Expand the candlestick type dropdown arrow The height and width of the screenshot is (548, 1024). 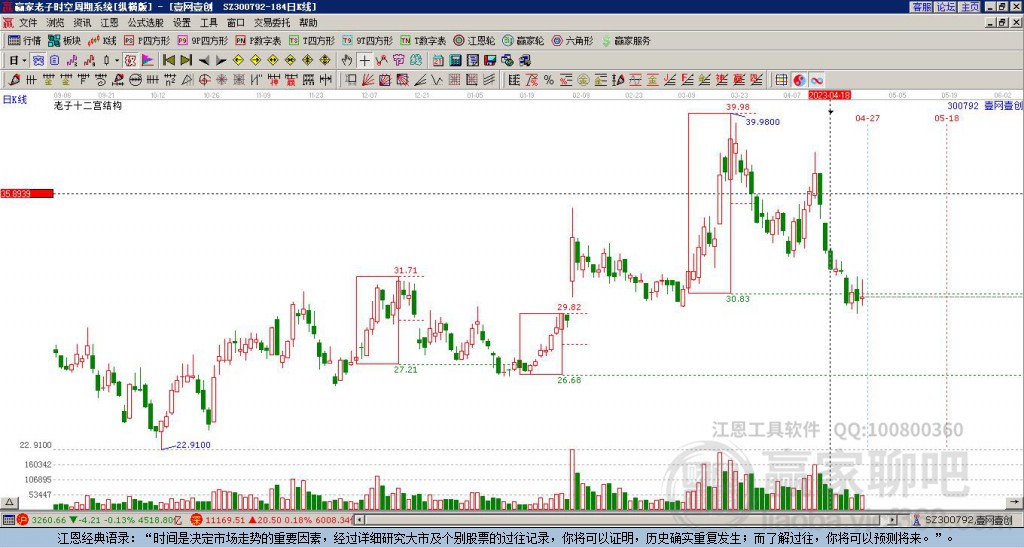coord(117,61)
